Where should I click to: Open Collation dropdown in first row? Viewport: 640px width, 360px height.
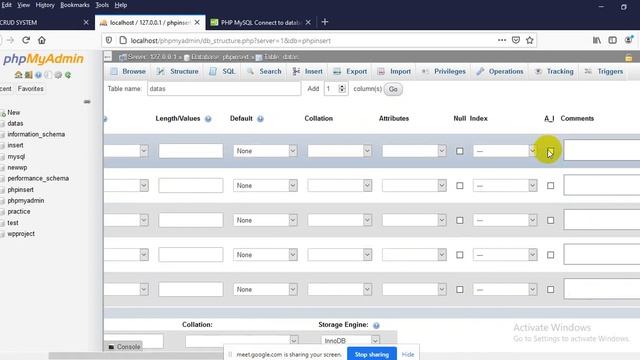340,151
